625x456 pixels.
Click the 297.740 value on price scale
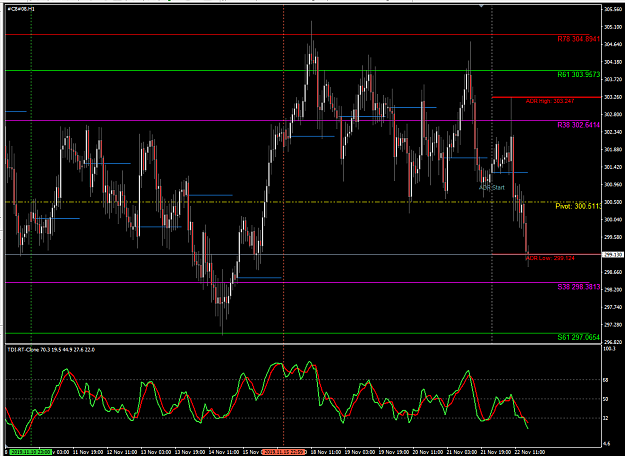611,307
